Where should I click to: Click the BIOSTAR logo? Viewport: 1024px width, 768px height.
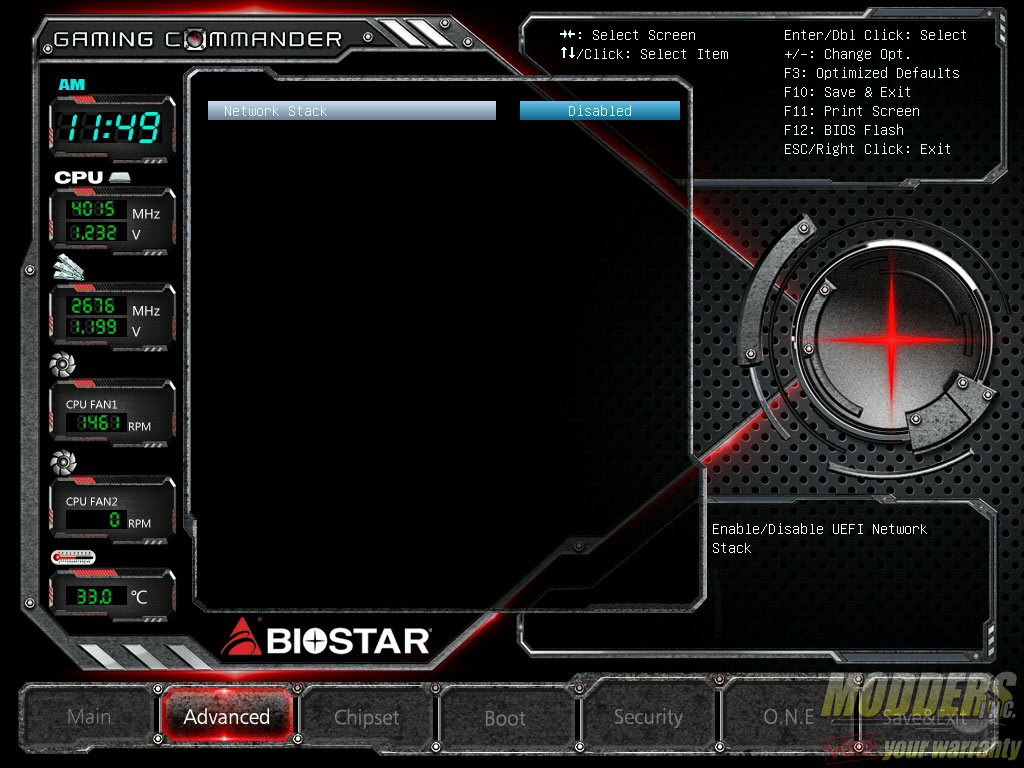pyautogui.click(x=326, y=638)
